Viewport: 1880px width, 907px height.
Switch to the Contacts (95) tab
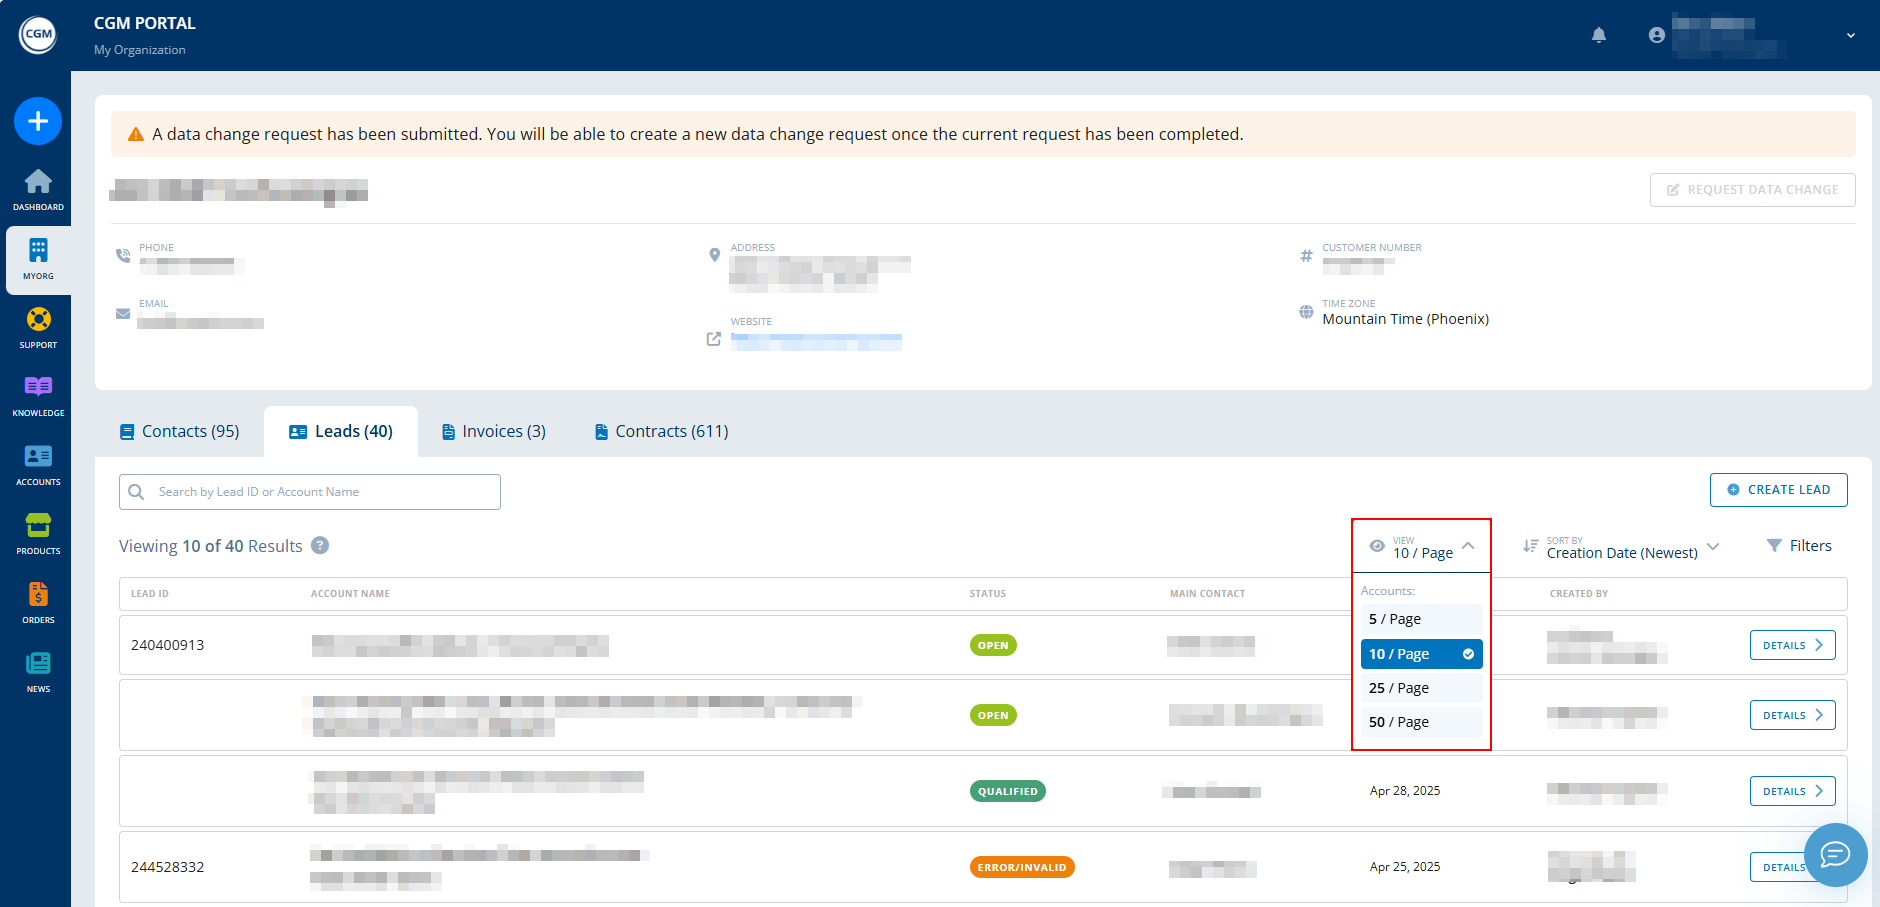pos(180,432)
